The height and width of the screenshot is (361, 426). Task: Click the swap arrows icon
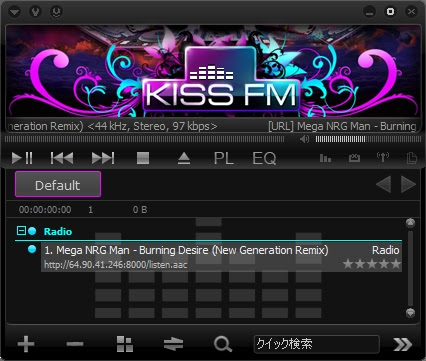(x=173, y=344)
